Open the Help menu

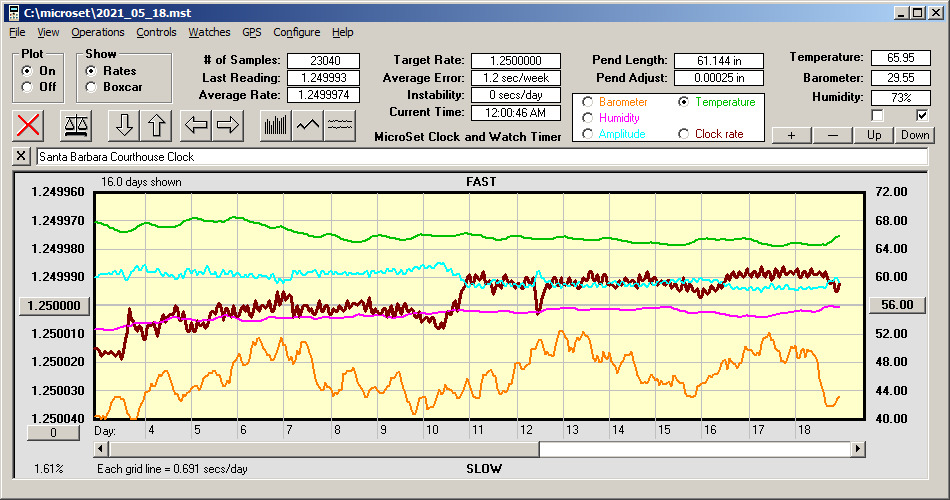342,32
